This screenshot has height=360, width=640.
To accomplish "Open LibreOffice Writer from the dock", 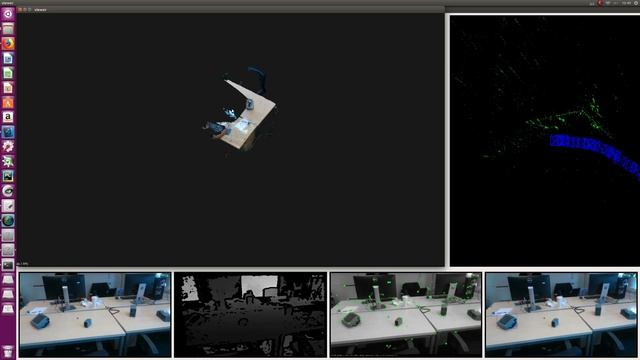I will 8,58.
